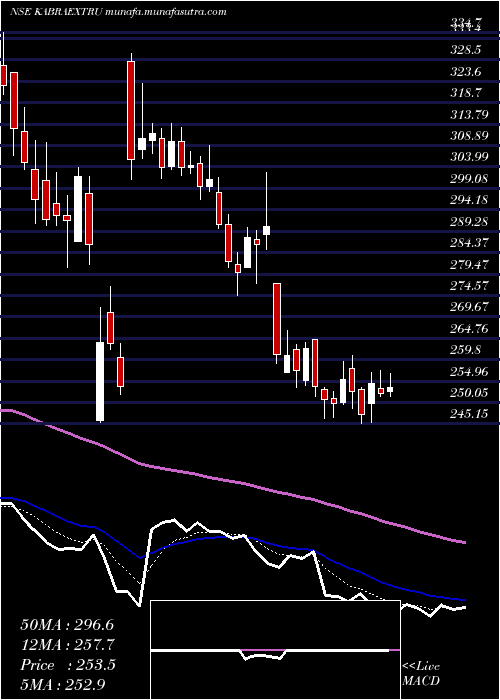
Task: Click the 269.67 price axis label
Action: (x=469, y=307)
